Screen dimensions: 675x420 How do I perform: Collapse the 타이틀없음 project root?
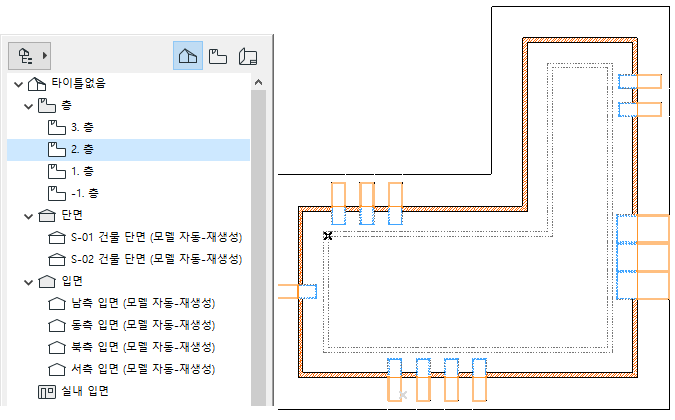(18, 84)
